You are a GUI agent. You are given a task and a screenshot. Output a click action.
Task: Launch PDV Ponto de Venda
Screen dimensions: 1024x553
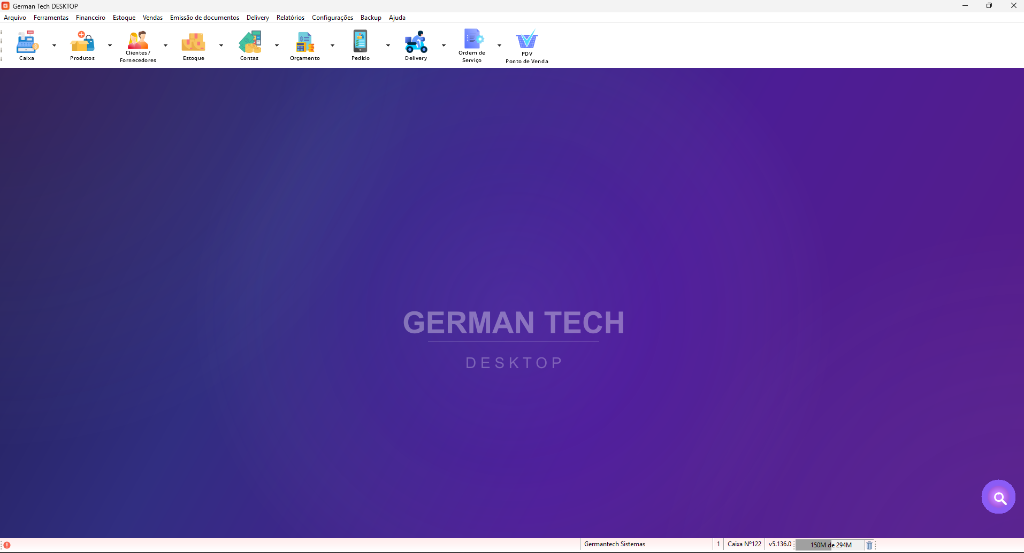pos(526,46)
